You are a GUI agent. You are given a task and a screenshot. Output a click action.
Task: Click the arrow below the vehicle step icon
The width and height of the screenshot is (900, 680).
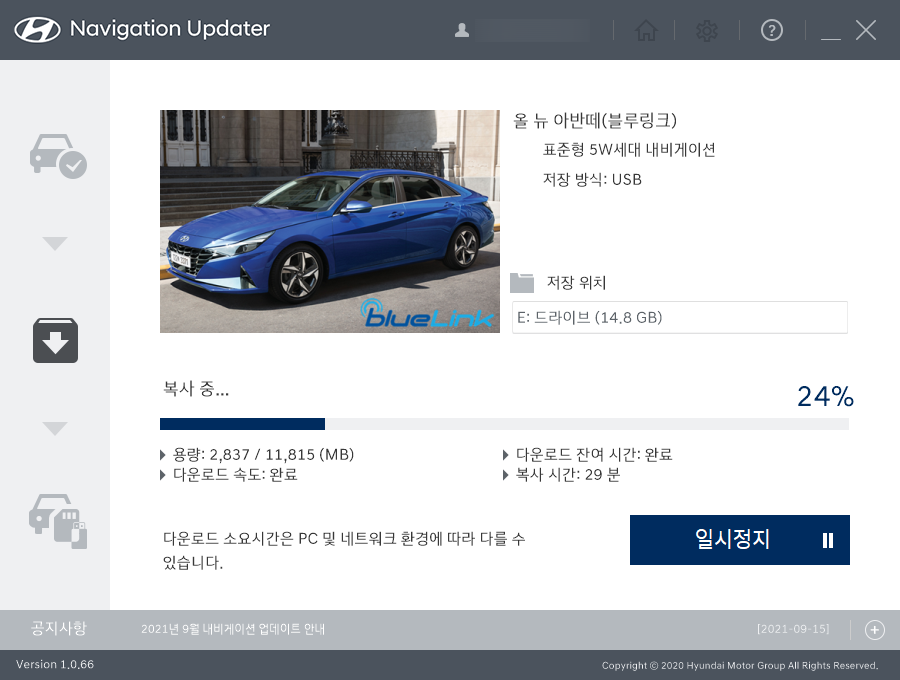coord(55,243)
